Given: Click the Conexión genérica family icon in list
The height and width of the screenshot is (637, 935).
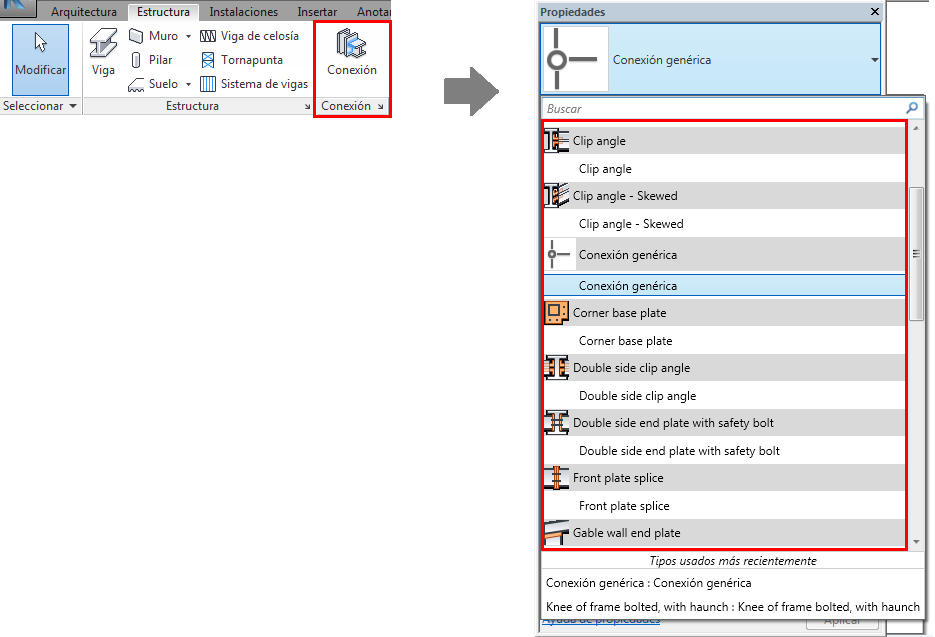Looking at the screenshot, I should tap(559, 255).
